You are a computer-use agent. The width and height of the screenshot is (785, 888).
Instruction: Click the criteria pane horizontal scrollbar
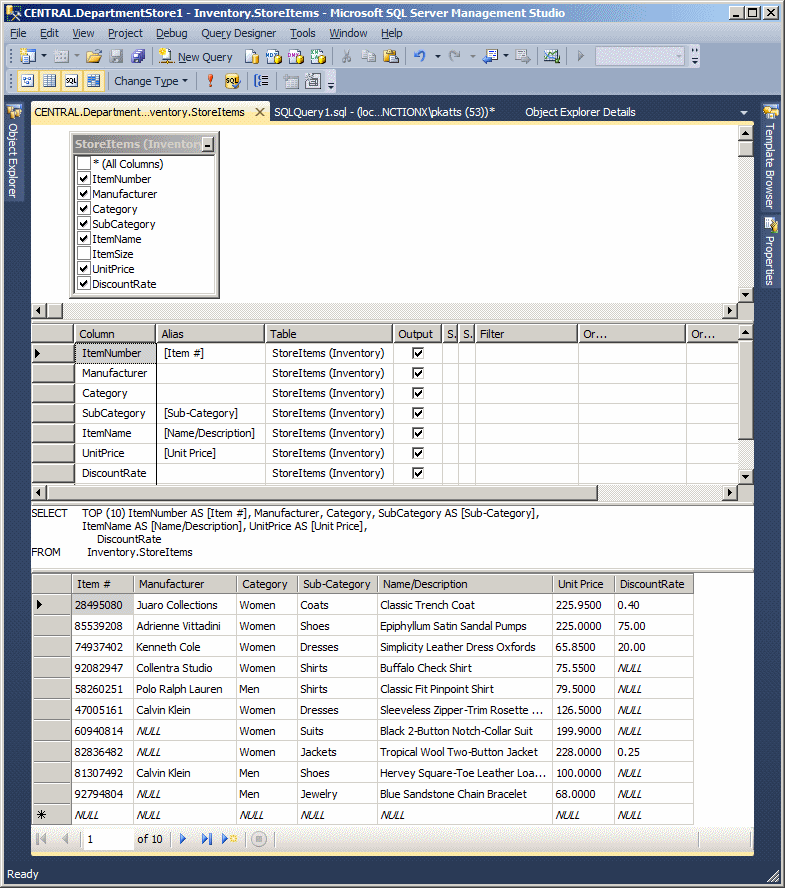tap(322, 493)
